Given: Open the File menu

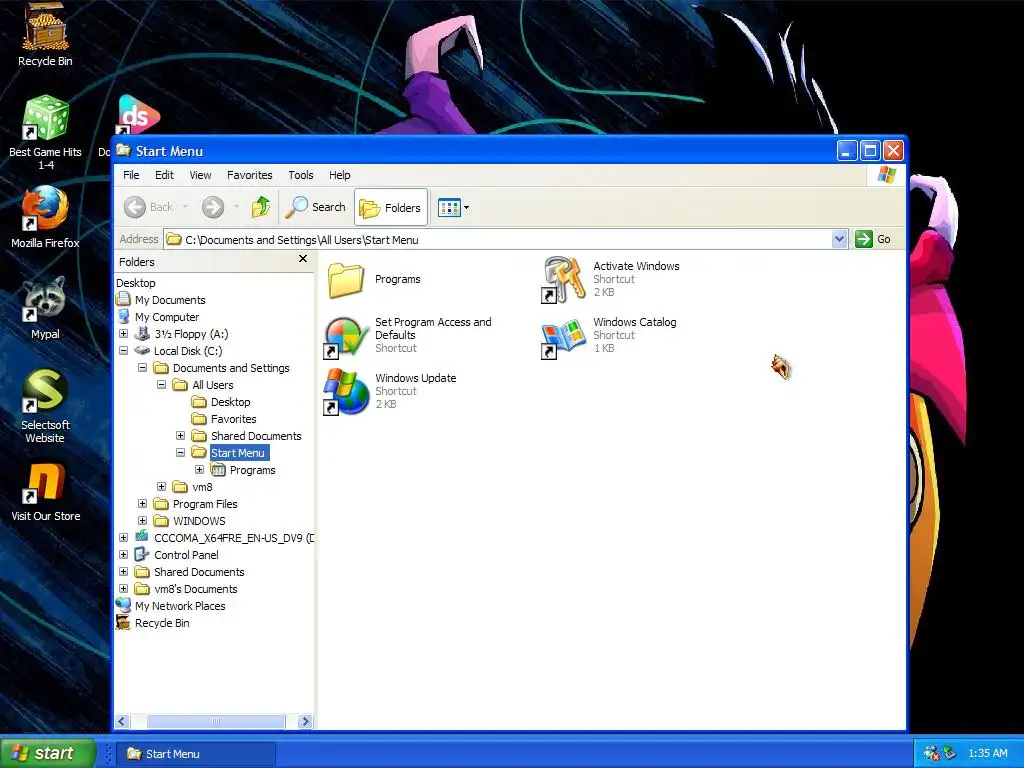Looking at the screenshot, I should (131, 175).
